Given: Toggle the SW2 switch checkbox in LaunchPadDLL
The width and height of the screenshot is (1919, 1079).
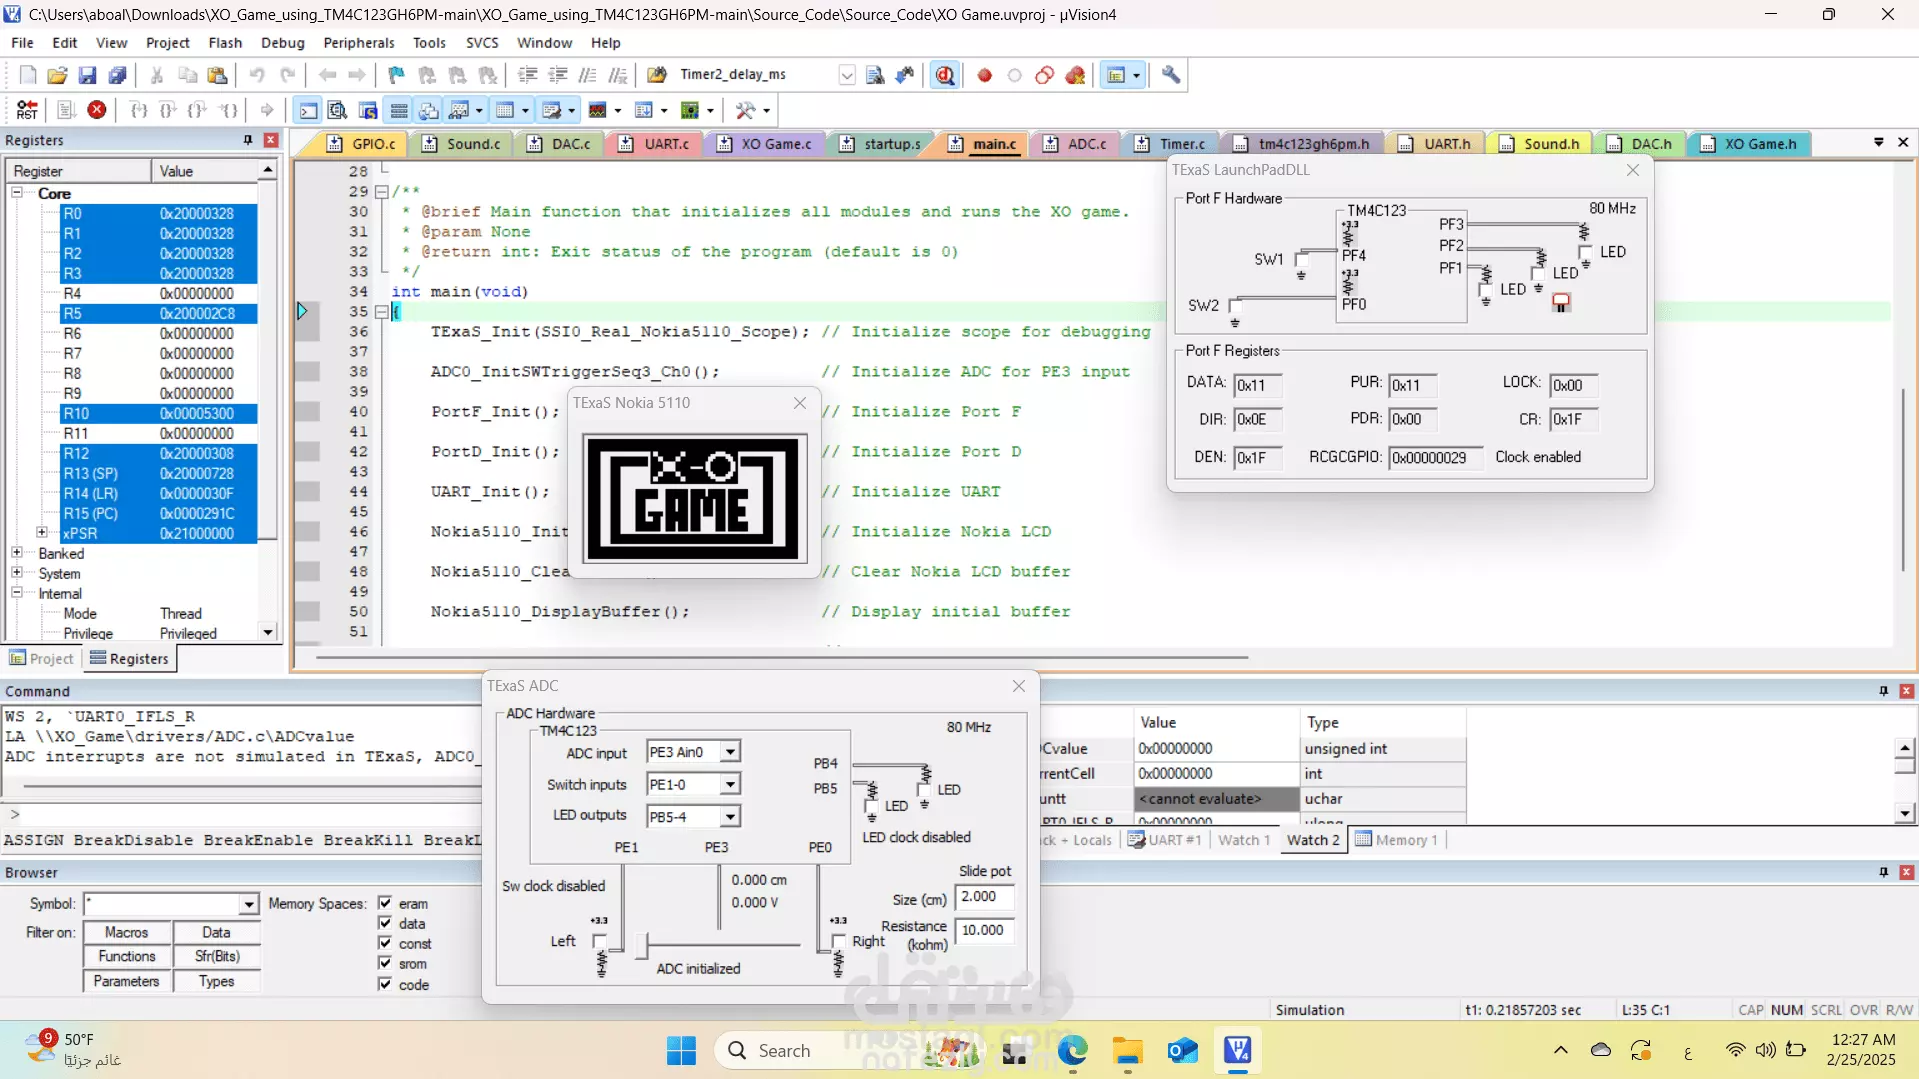Looking at the screenshot, I should click(x=1235, y=306).
